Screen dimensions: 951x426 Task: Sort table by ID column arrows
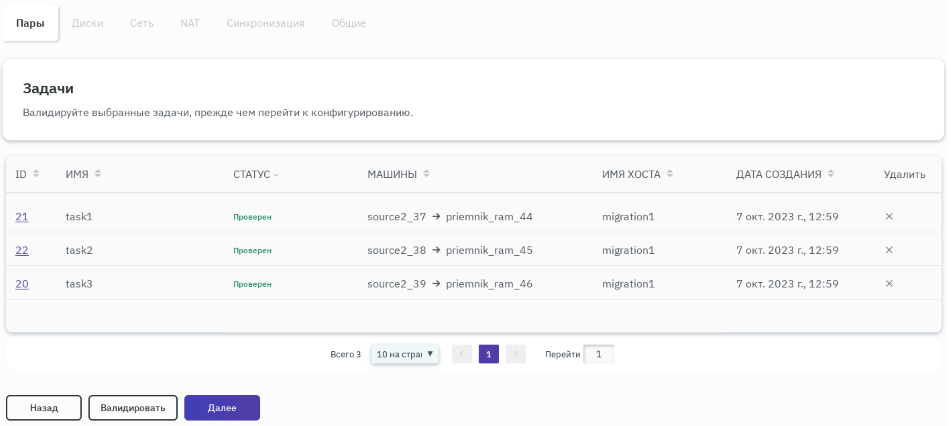tap(36, 174)
